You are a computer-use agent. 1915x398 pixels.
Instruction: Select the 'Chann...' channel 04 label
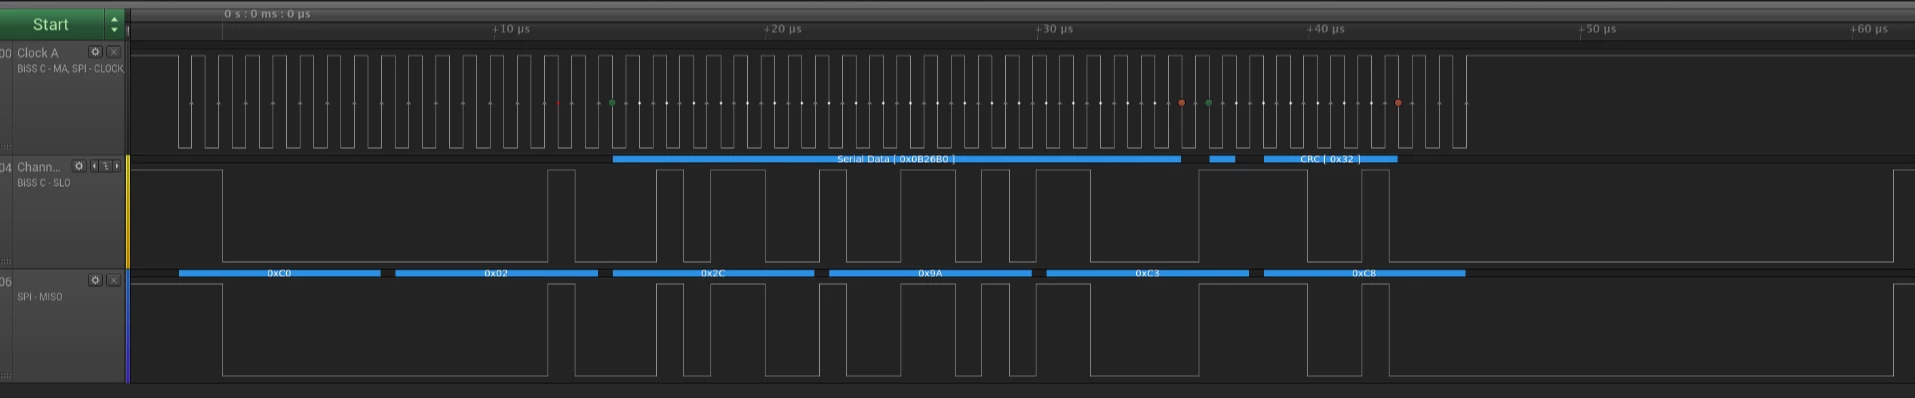[x=39, y=167]
